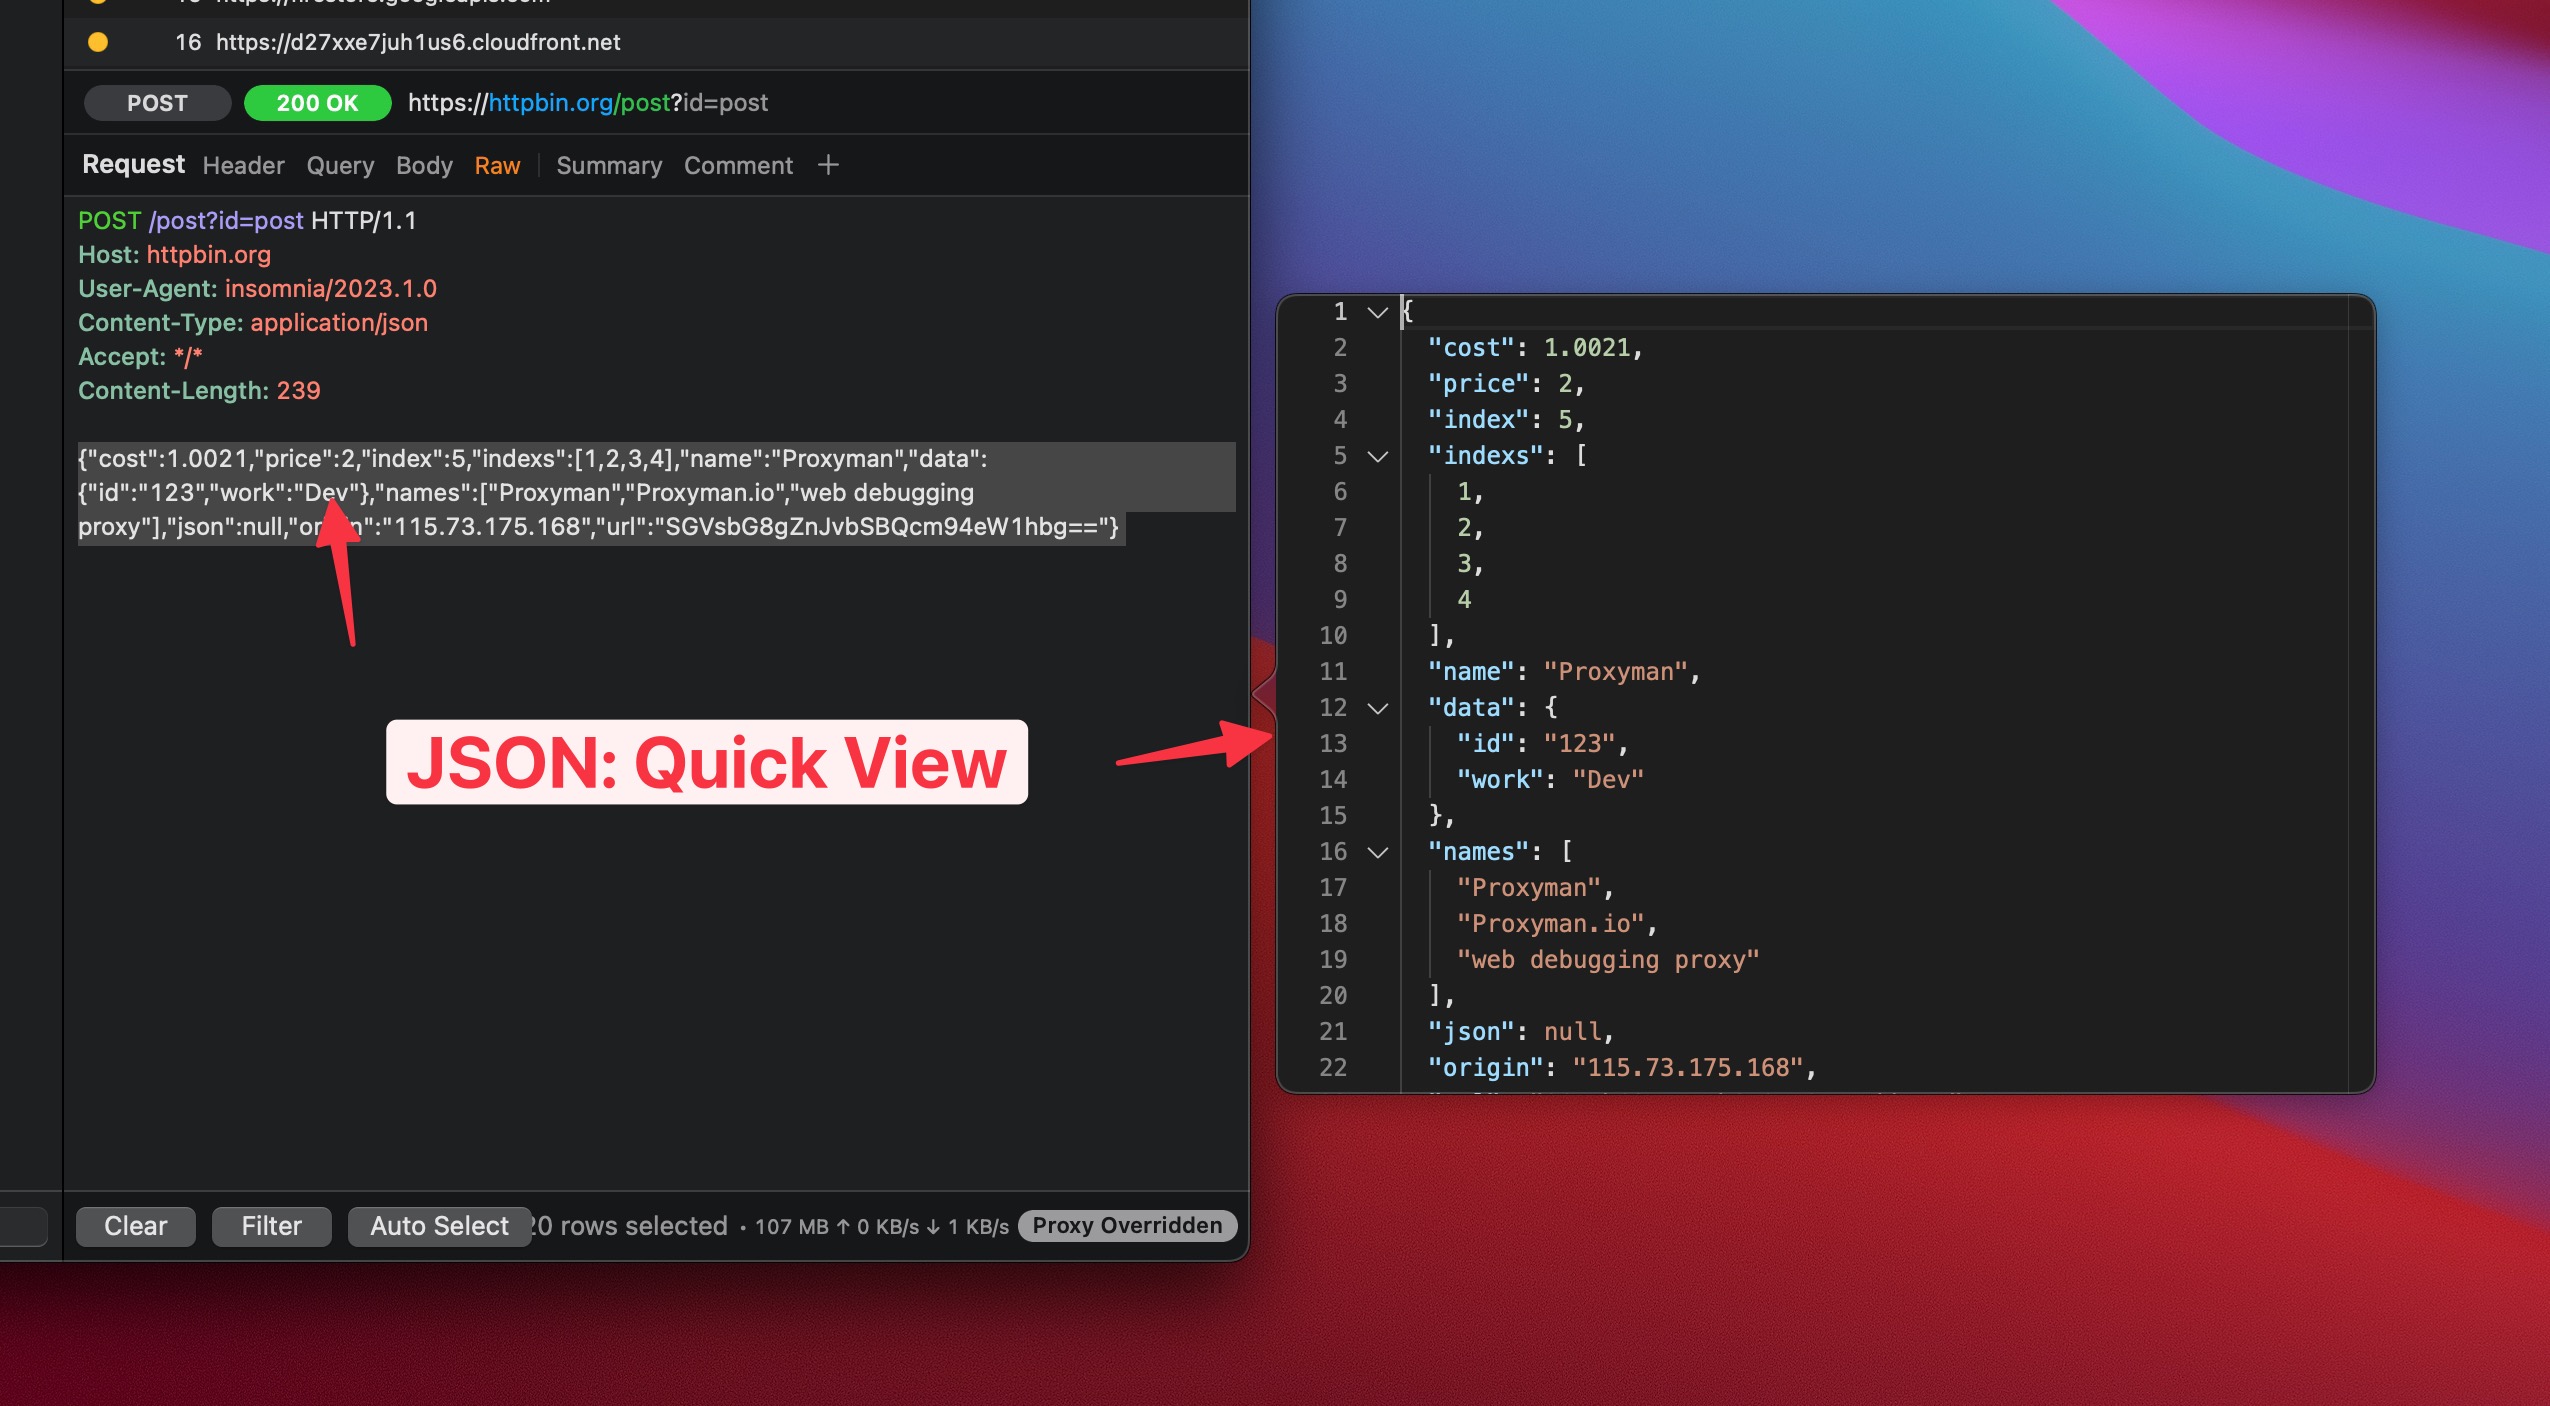
Task: Click the plus icon to add a request tab
Action: 828,165
